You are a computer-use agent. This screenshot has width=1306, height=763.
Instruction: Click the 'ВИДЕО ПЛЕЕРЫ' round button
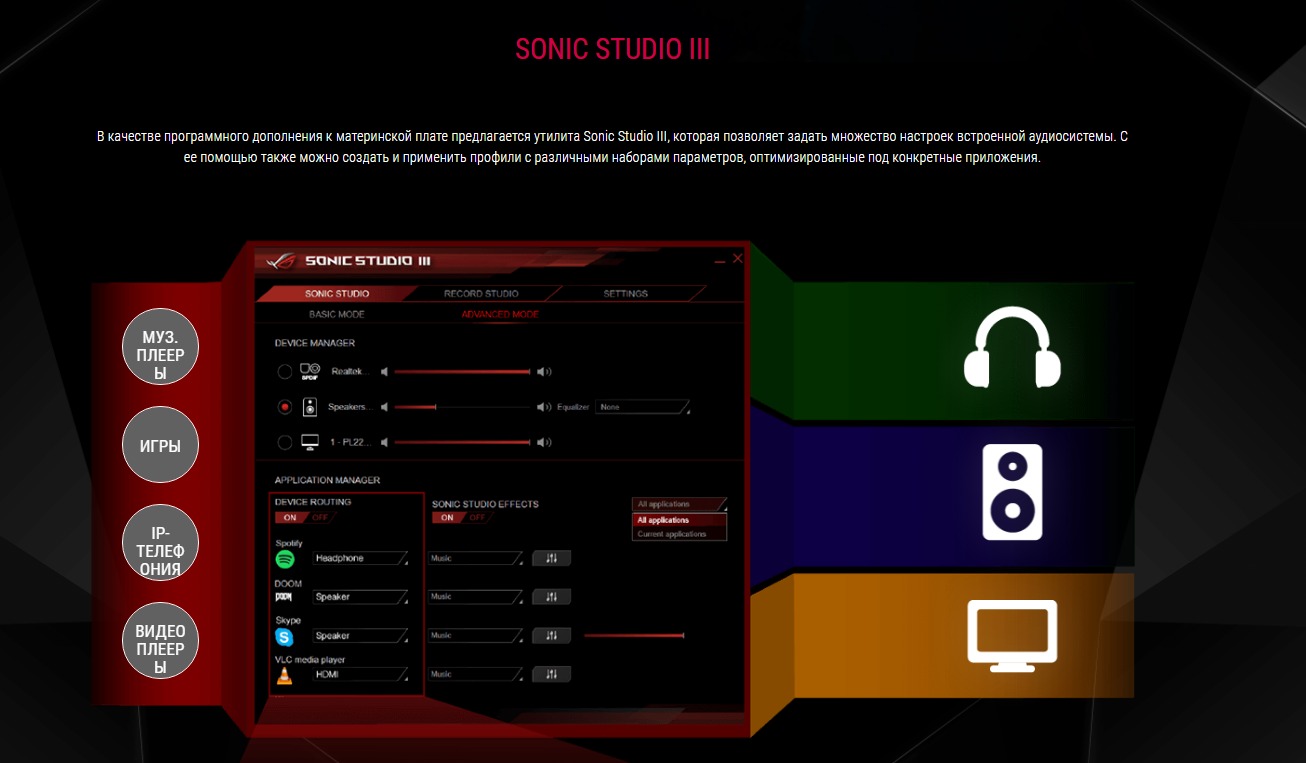160,640
